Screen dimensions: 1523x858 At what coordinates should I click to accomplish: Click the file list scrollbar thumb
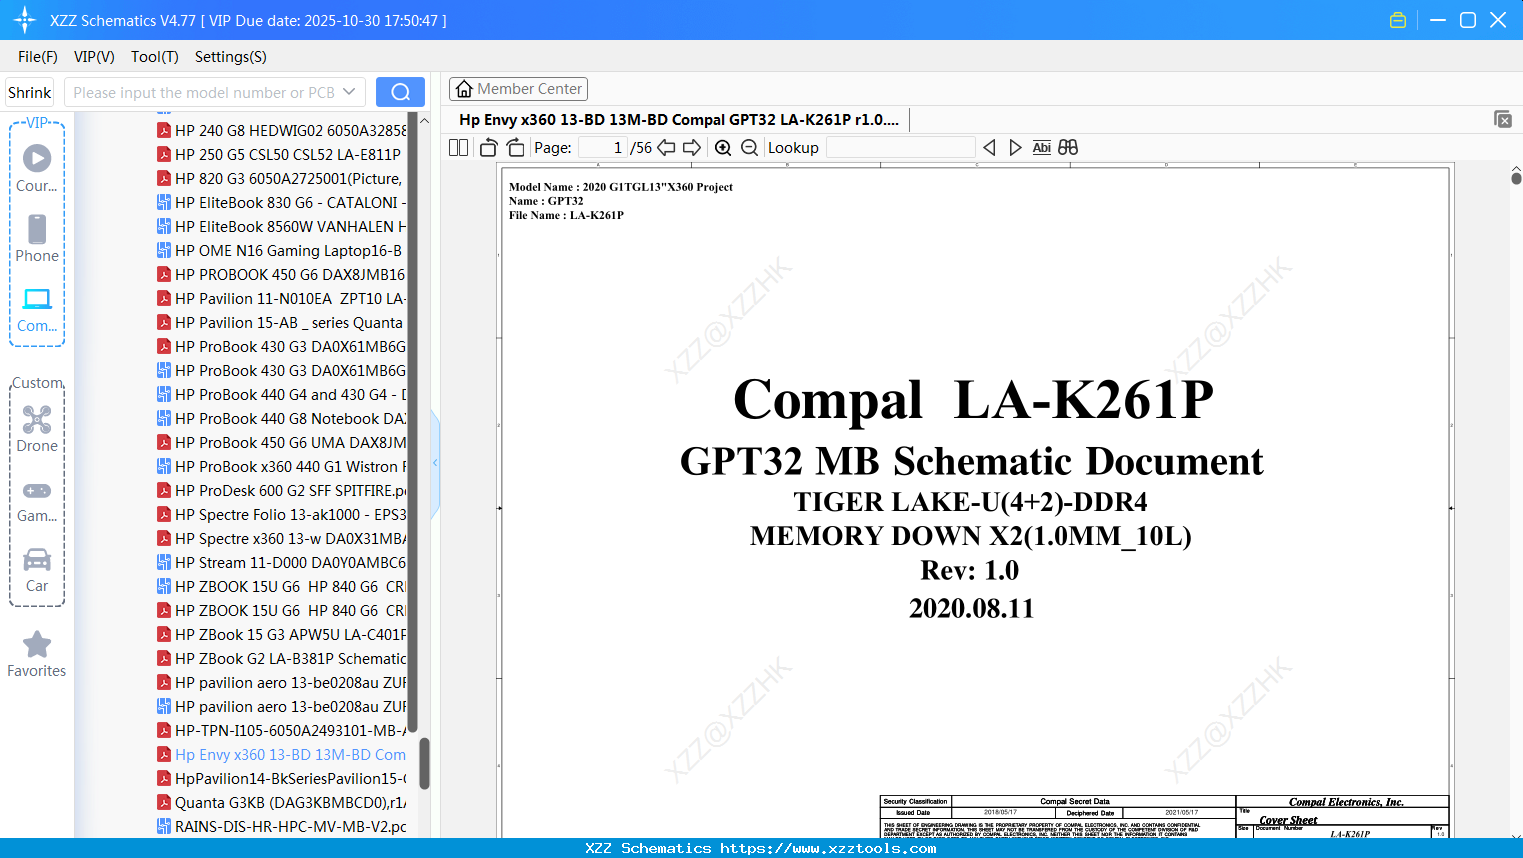click(424, 763)
